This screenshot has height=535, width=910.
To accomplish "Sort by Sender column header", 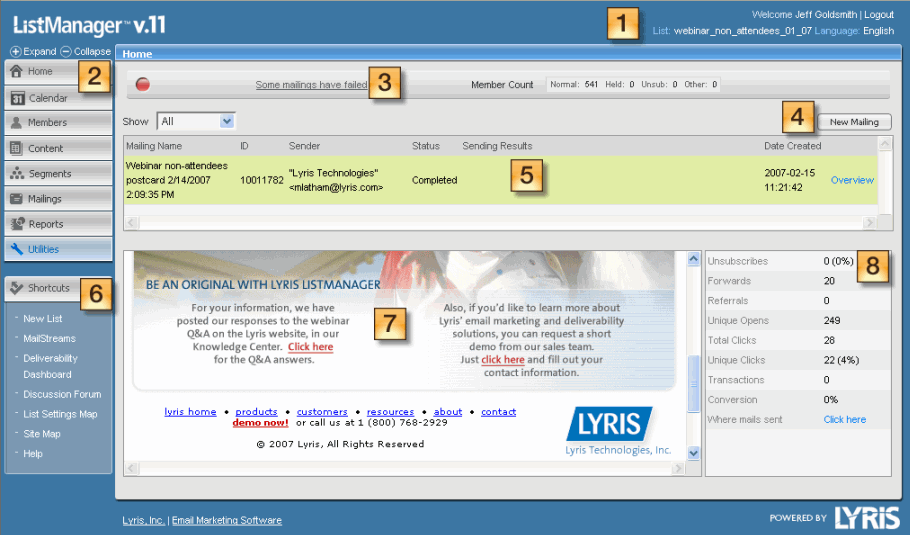I will click(x=304, y=146).
